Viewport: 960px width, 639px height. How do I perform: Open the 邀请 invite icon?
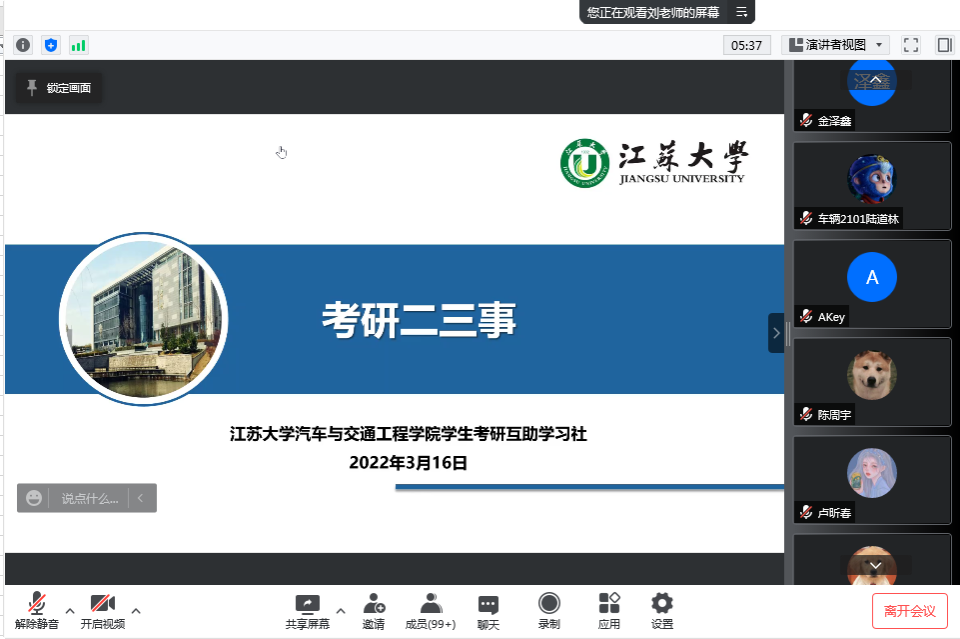click(x=373, y=610)
